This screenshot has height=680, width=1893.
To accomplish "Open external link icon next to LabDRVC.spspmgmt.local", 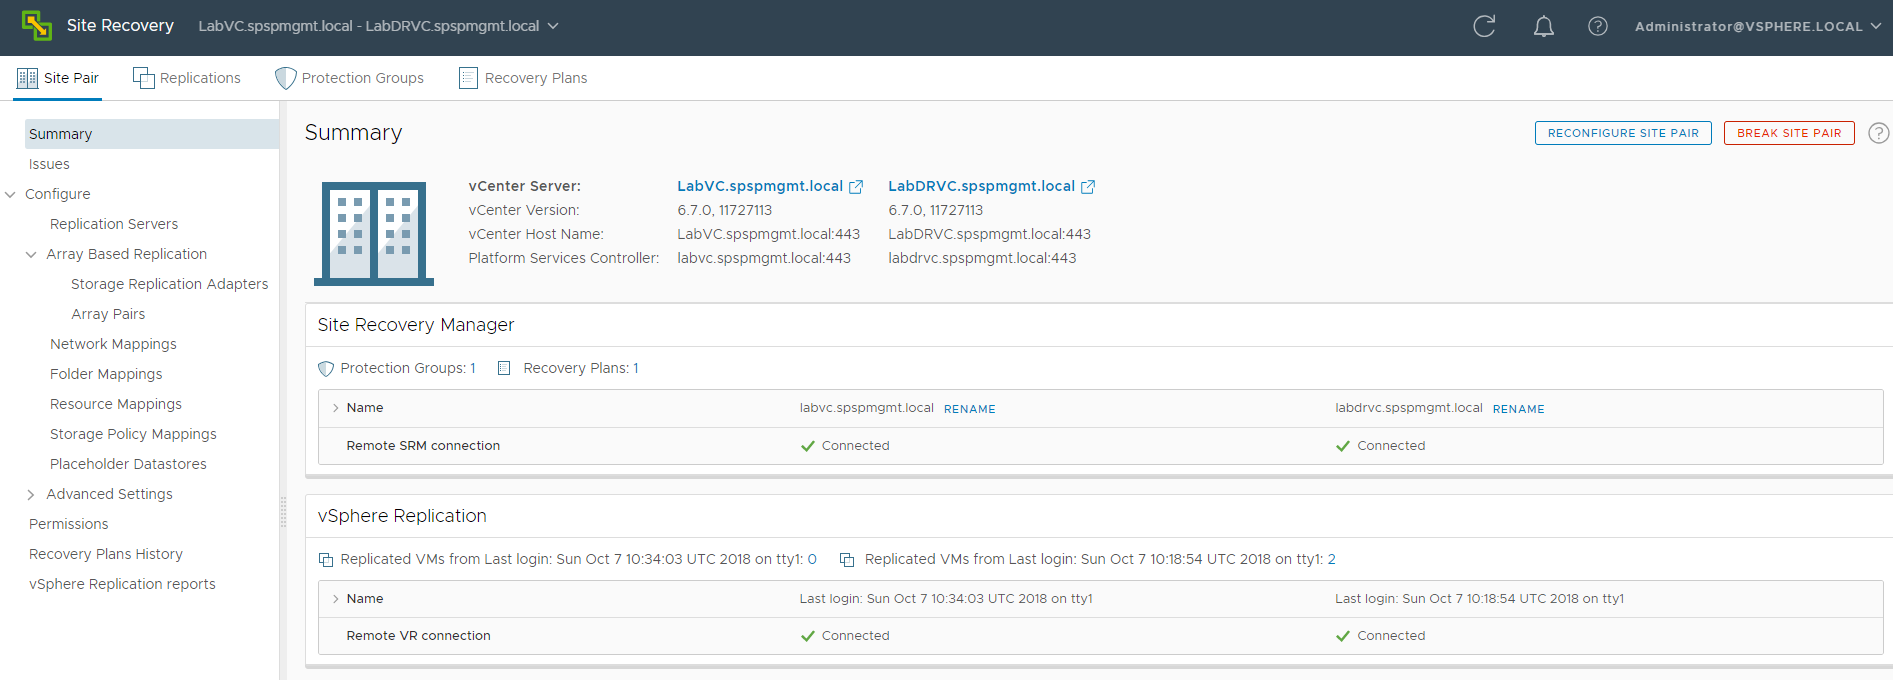I will (x=1088, y=187).
